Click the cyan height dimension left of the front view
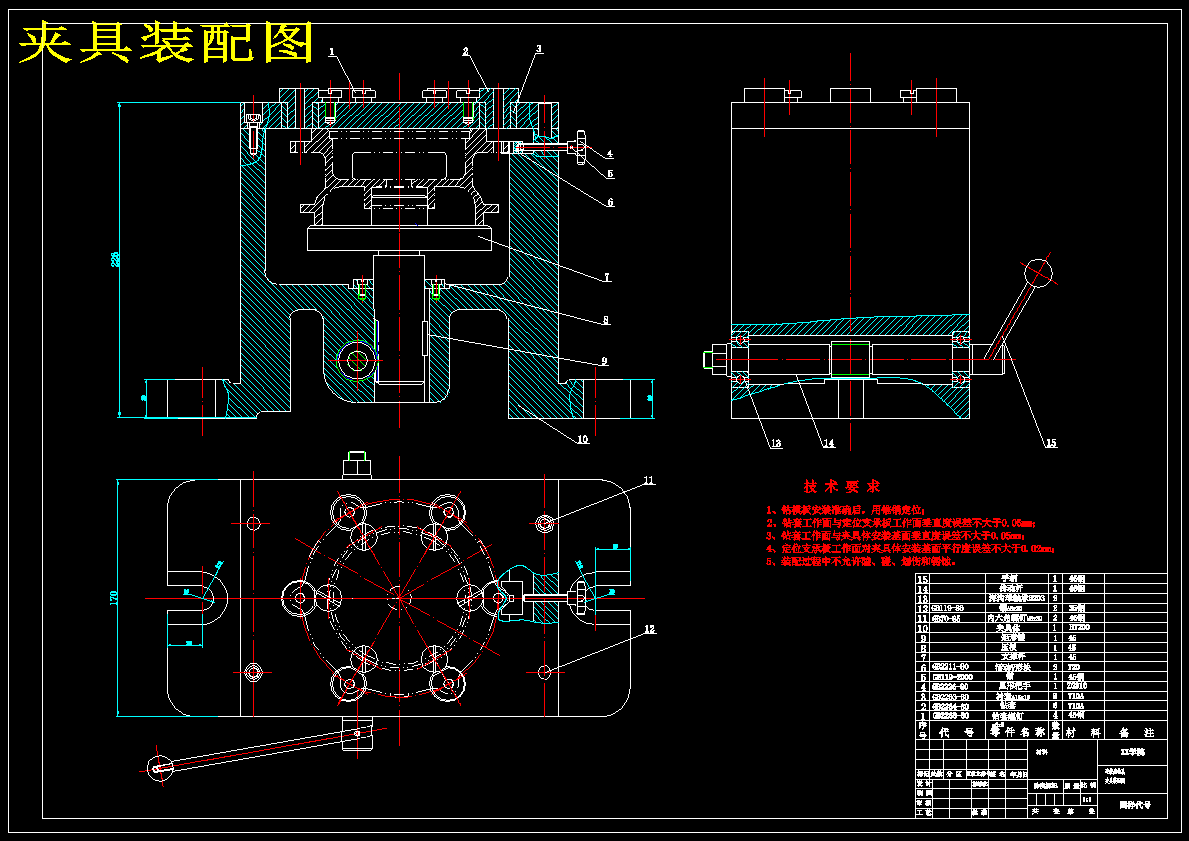The width and height of the screenshot is (1189, 841). [x=115, y=259]
